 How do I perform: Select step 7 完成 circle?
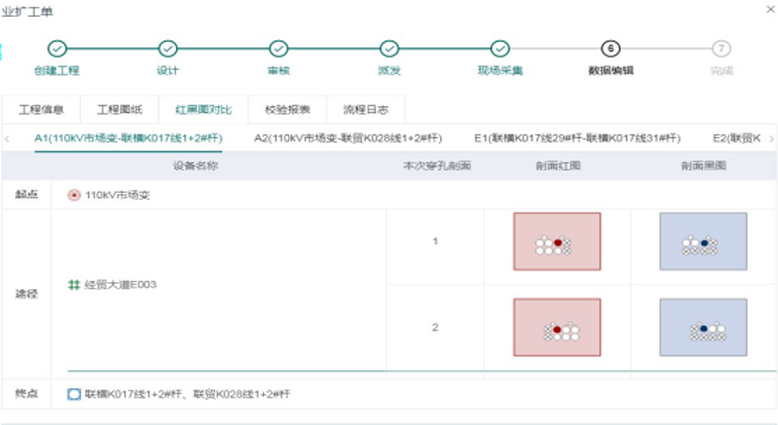pos(721,48)
